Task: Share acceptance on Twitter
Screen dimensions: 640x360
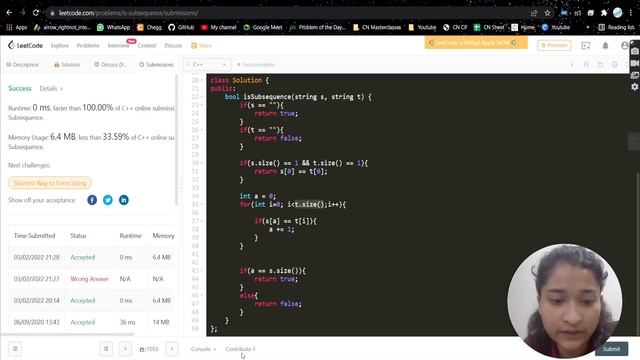Action: click(x=108, y=200)
